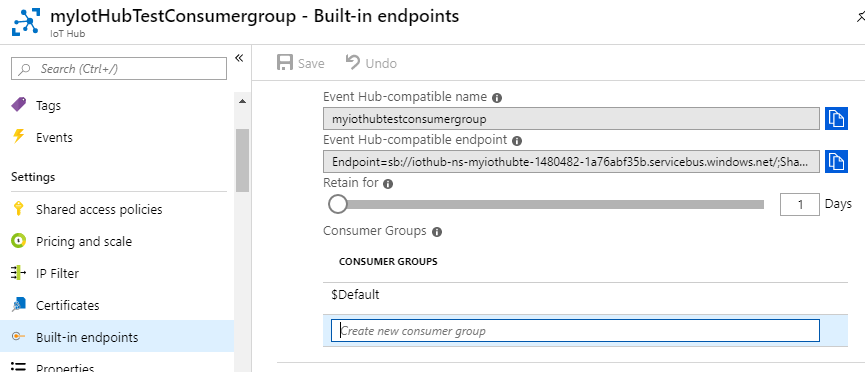The image size is (865, 372).
Task: Click the key icon for Shared access policies
Action: (19, 209)
